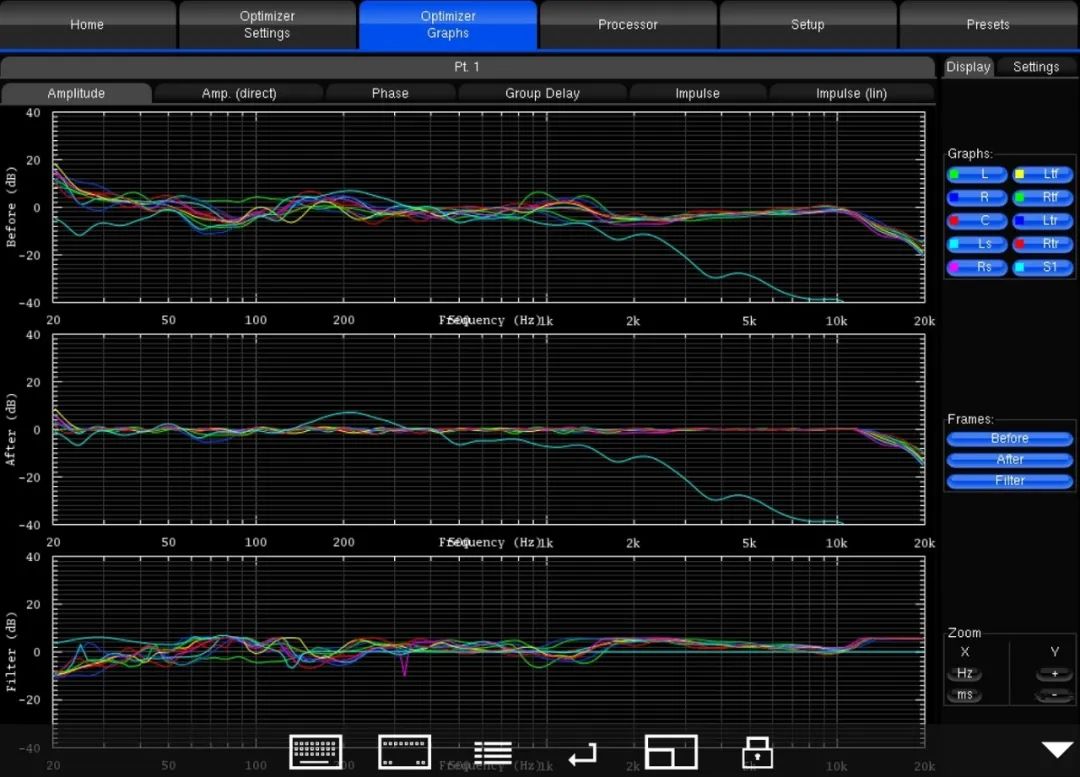Open the Group Delay tab

pyautogui.click(x=543, y=94)
